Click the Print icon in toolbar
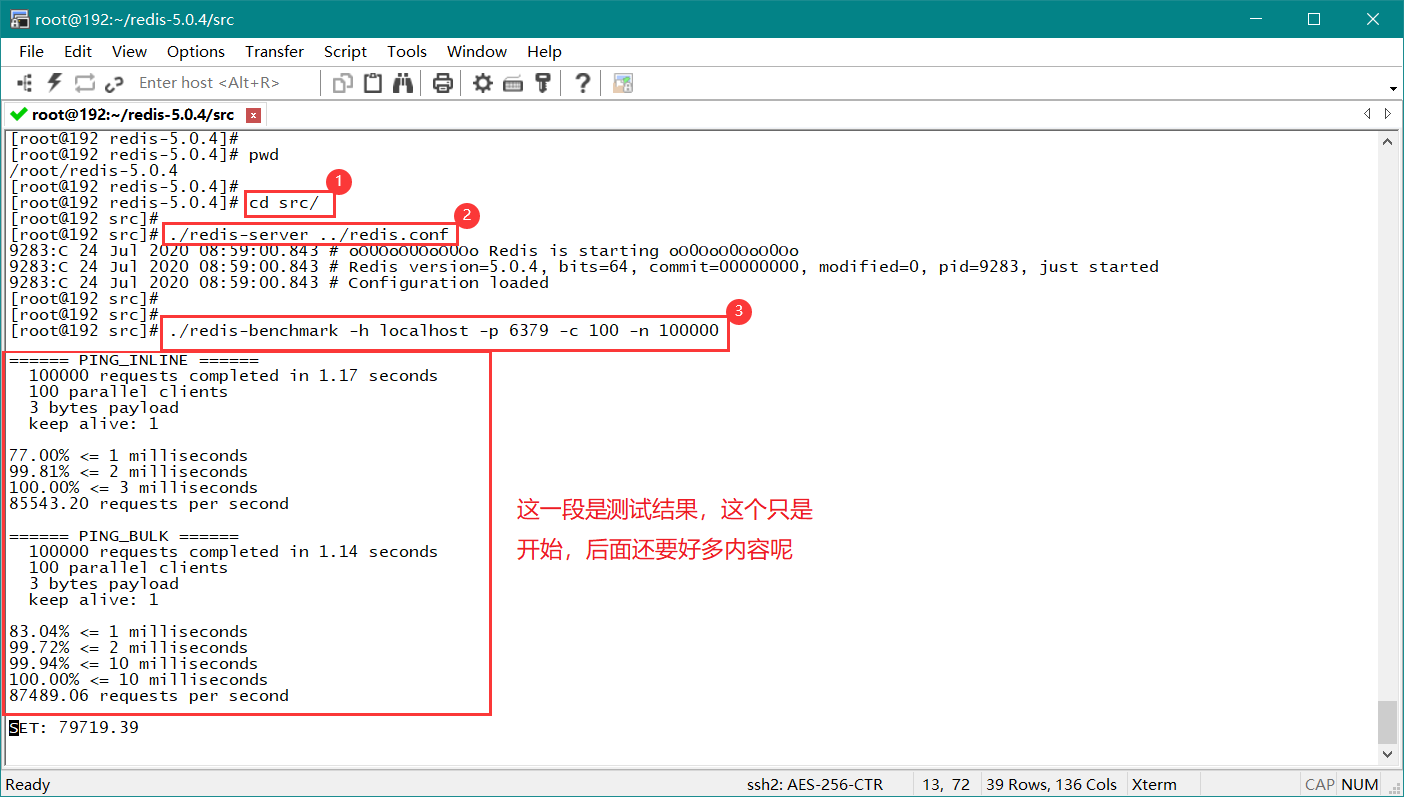 tap(443, 83)
